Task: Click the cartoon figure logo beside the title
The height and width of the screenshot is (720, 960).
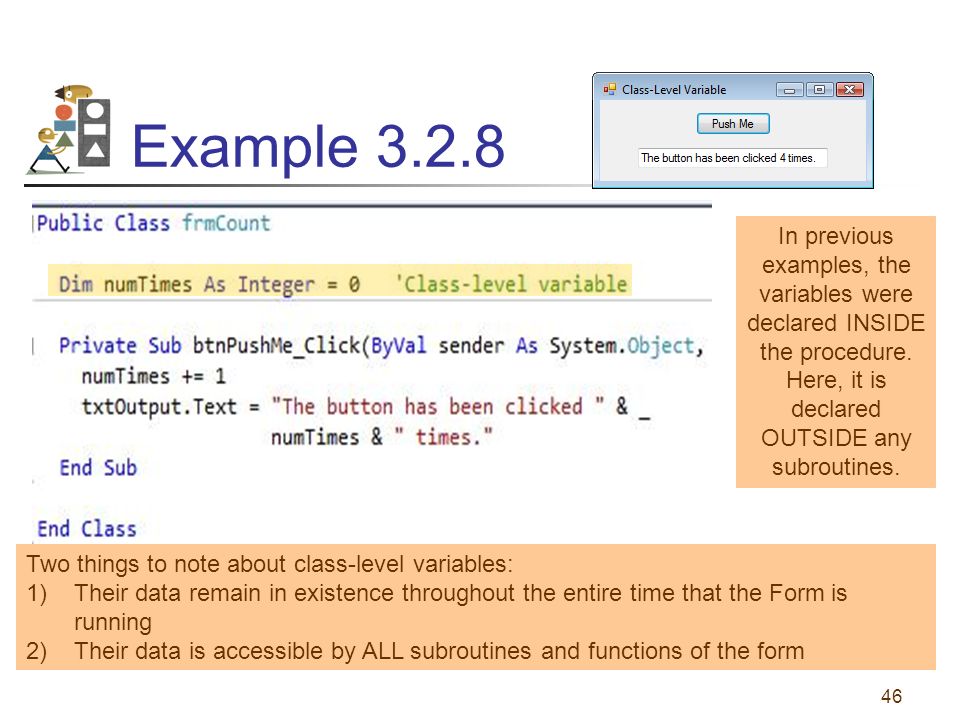Action: (69, 130)
